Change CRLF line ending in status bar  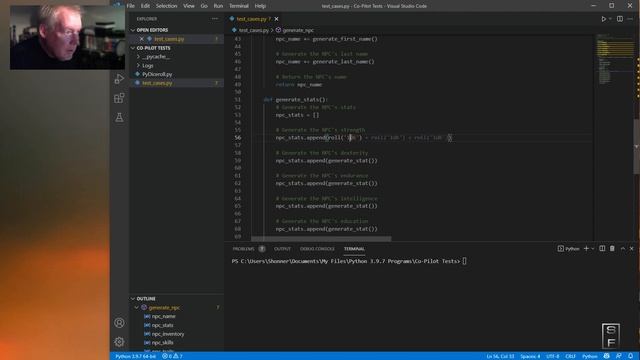[570, 356]
